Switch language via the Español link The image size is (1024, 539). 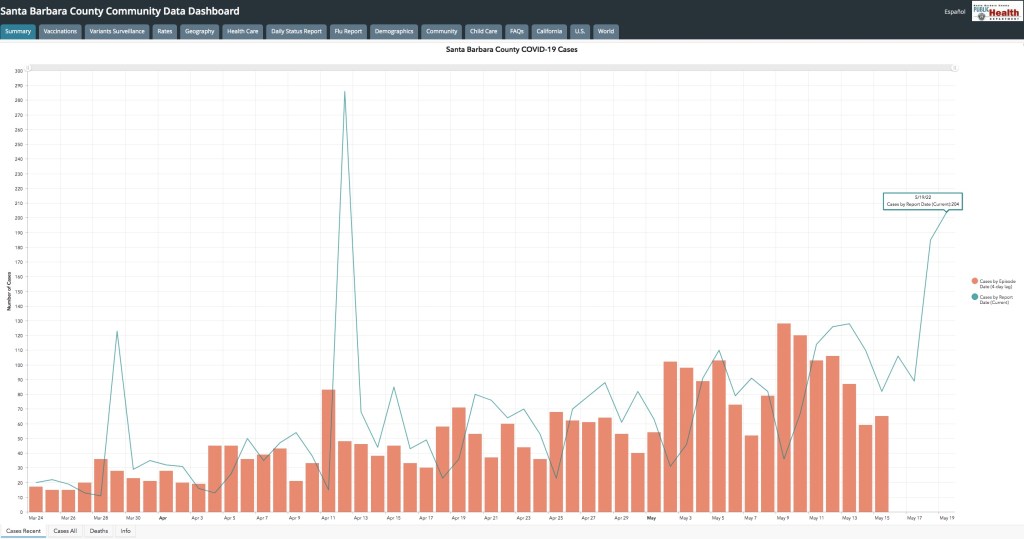coord(955,12)
